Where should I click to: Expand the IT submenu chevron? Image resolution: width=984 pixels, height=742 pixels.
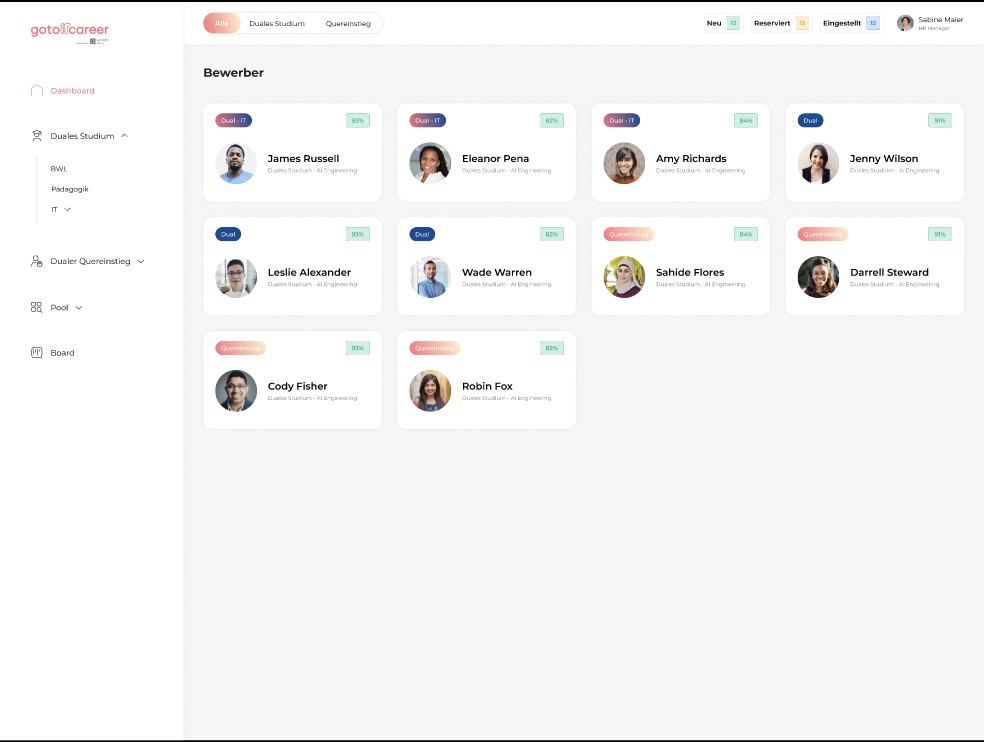(x=68, y=210)
